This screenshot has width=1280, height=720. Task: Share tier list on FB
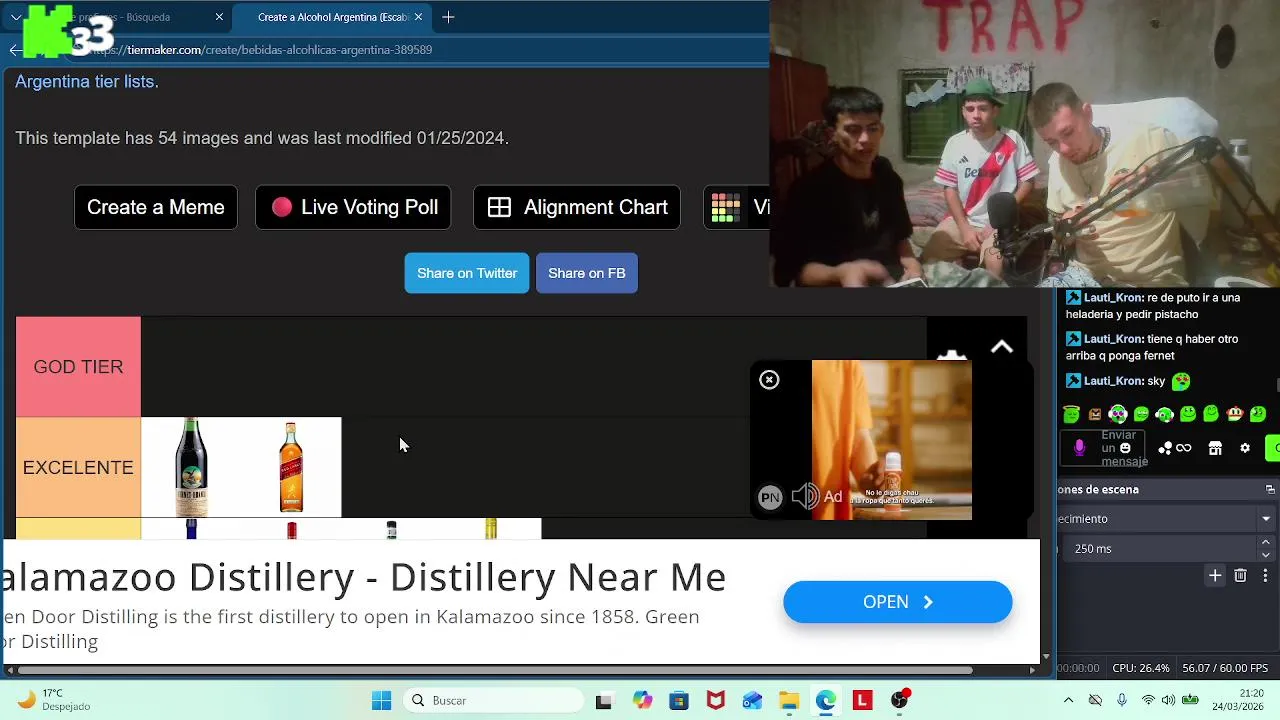click(587, 273)
